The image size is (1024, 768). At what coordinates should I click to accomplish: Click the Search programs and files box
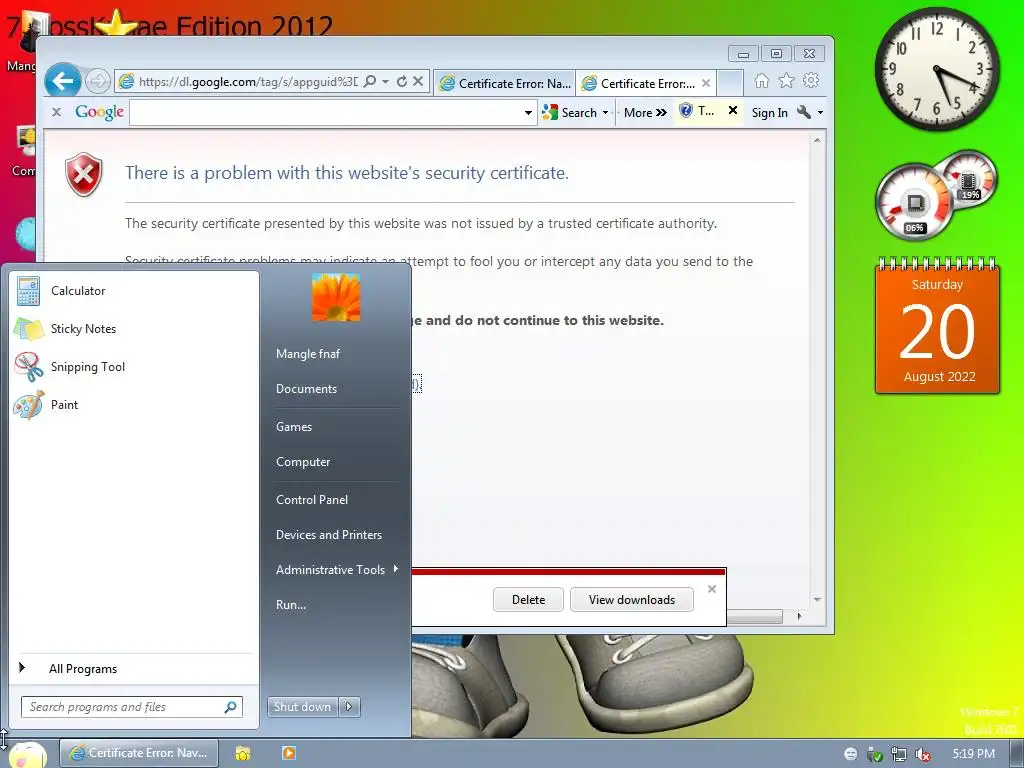pyautogui.click(x=131, y=707)
